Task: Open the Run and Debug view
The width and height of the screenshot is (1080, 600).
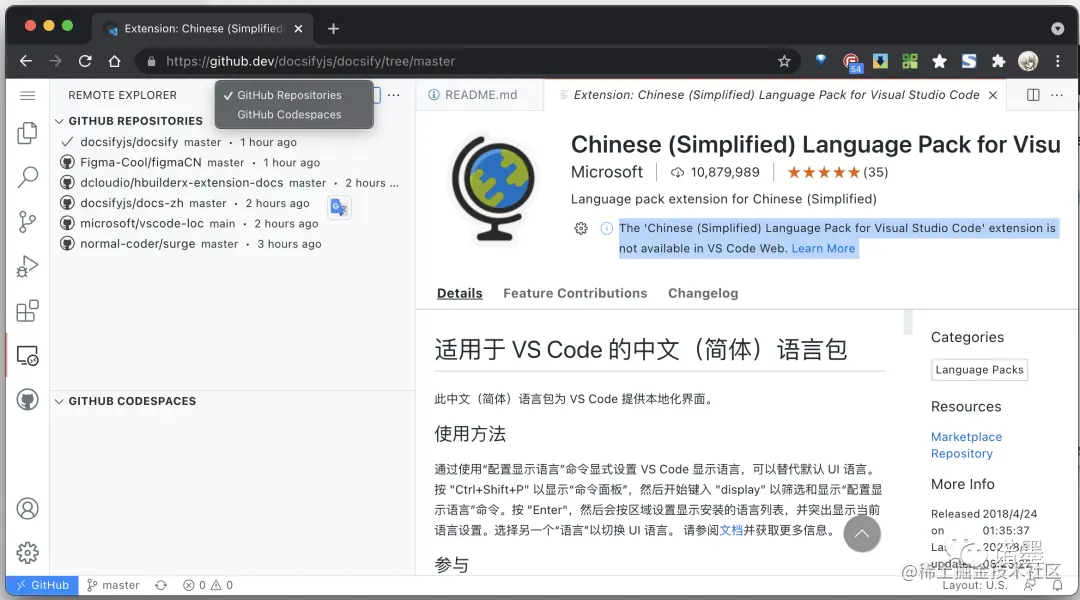Action: [x=28, y=267]
